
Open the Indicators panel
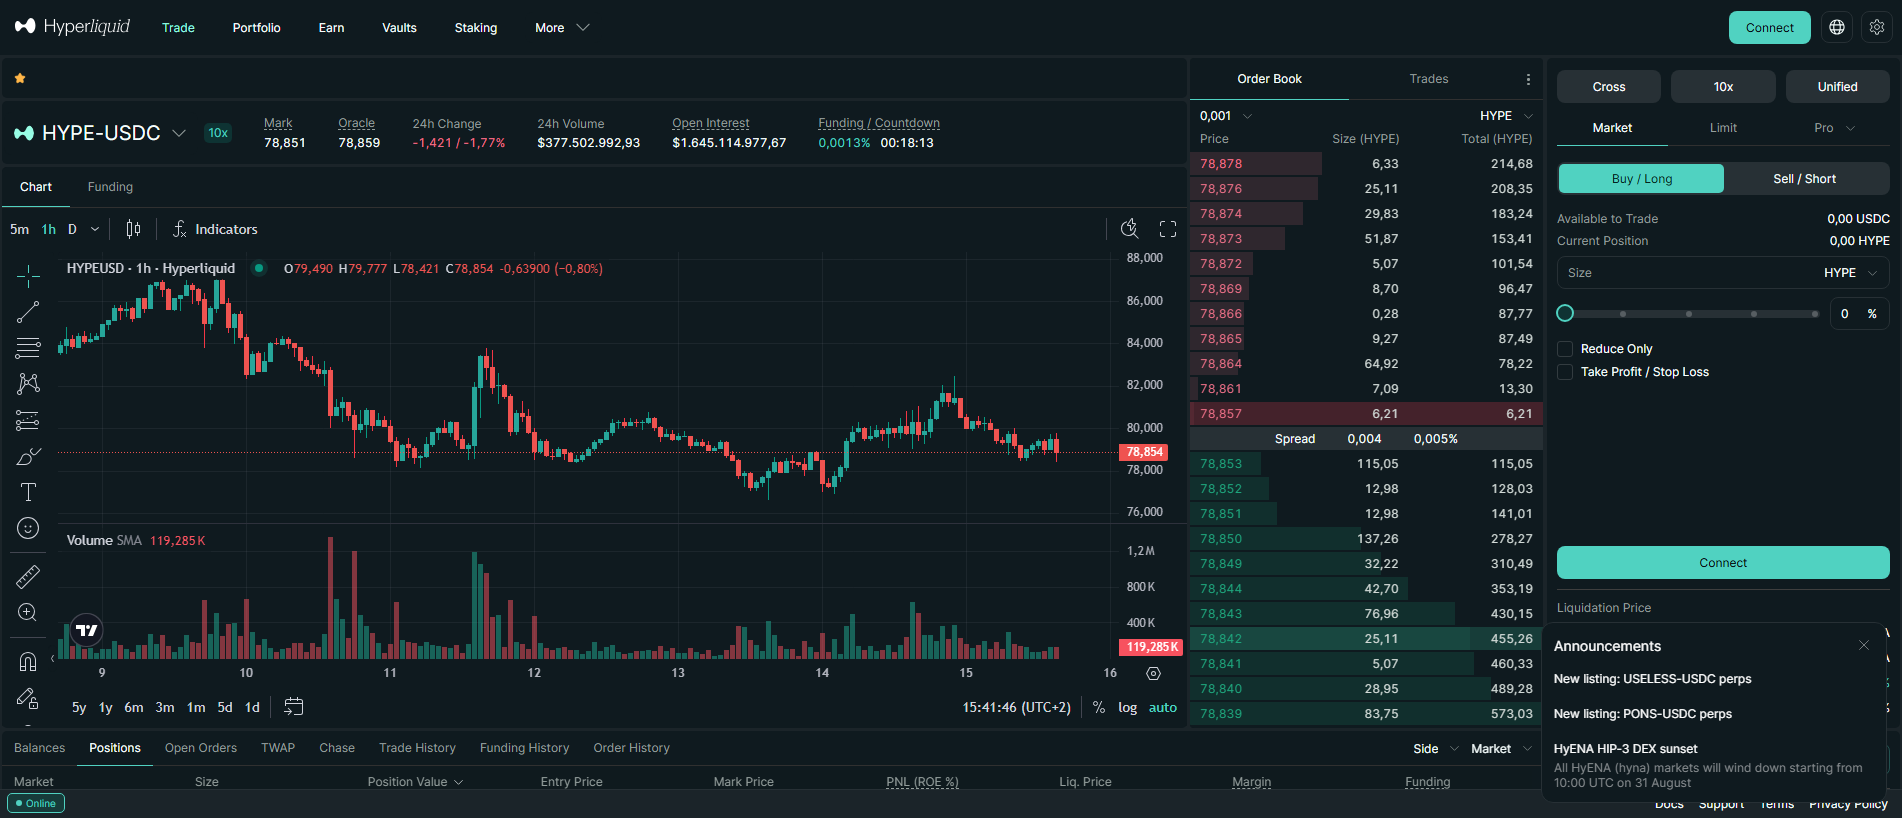click(215, 229)
